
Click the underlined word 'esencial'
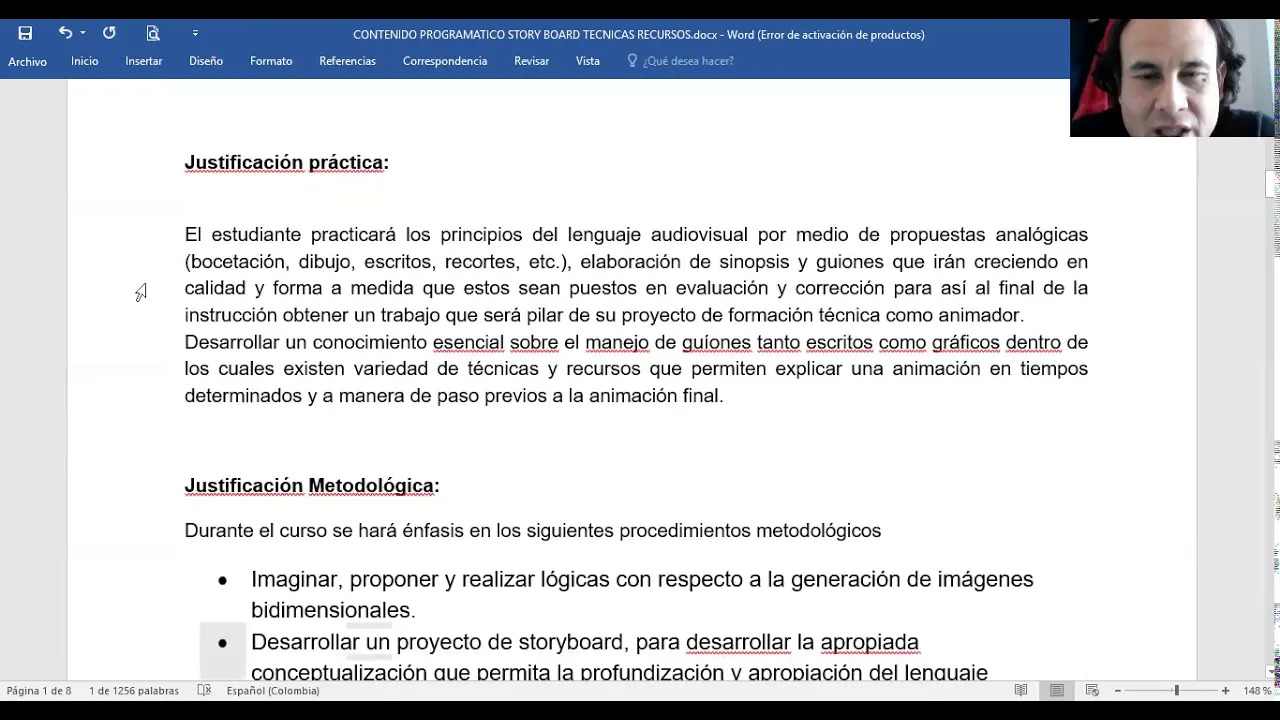point(468,342)
